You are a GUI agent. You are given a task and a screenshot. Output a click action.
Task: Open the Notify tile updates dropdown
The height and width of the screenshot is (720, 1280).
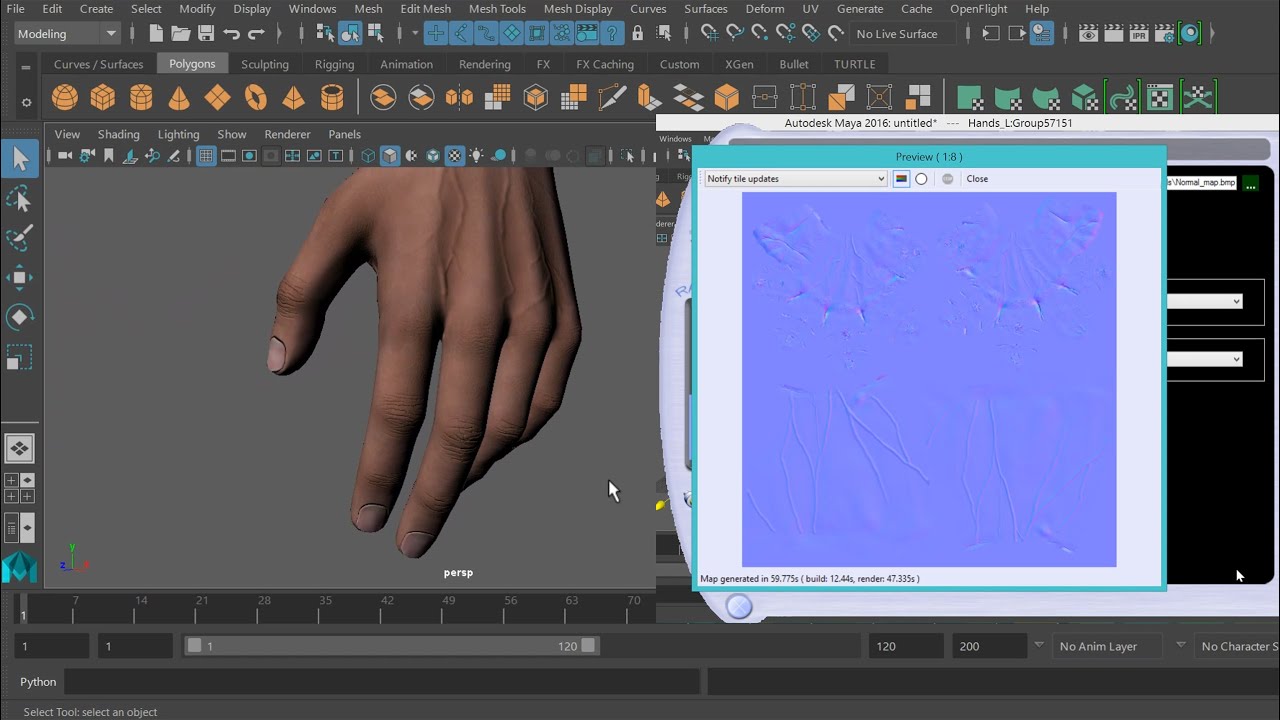[796, 179]
